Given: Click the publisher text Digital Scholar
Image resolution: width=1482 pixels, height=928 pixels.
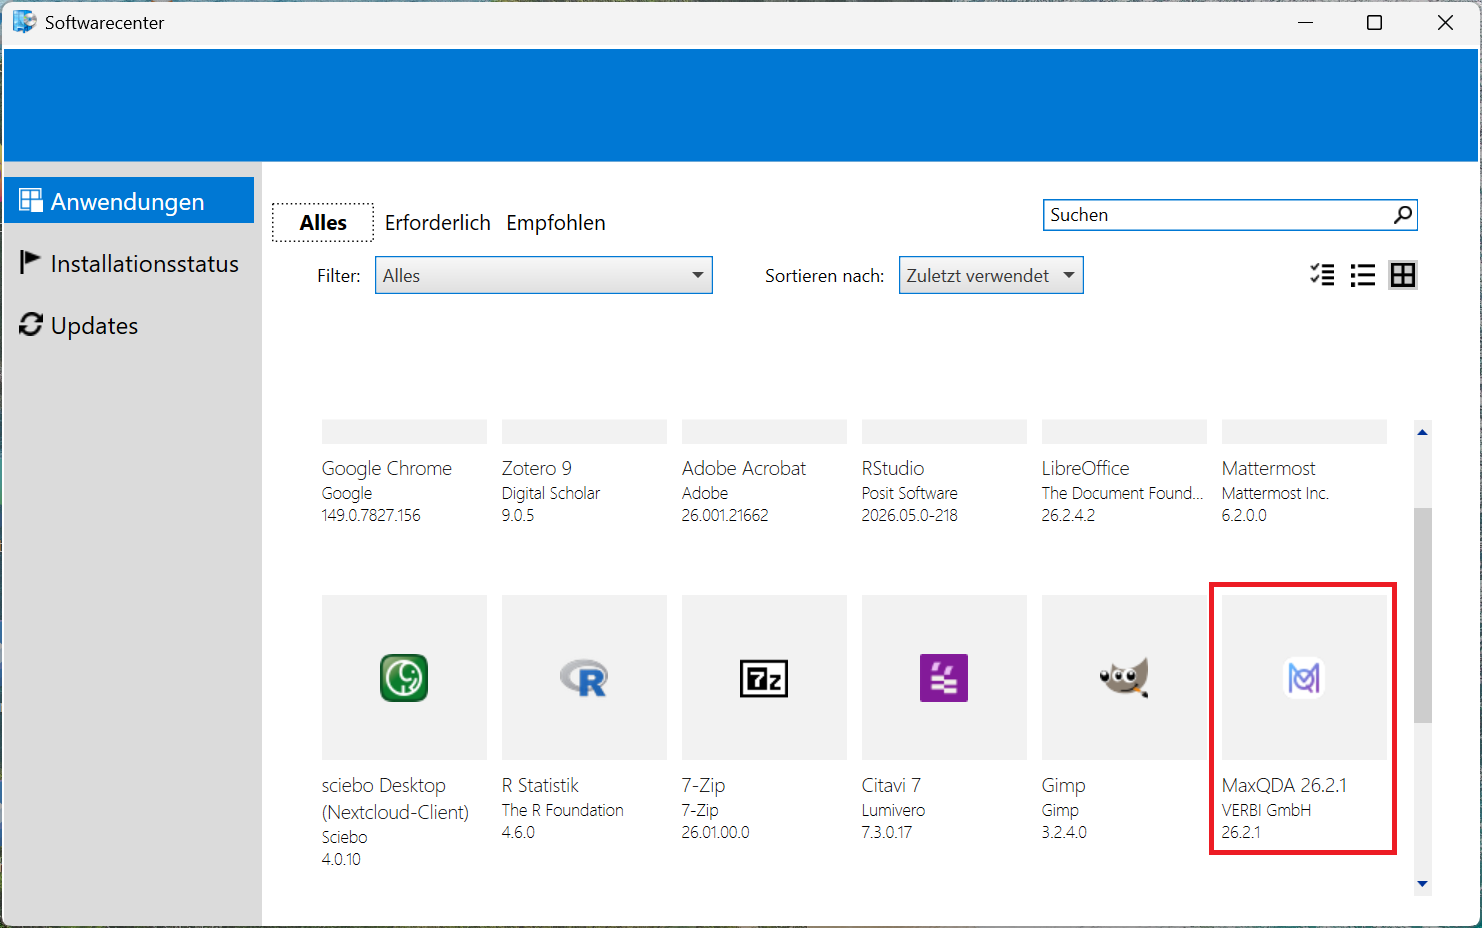Looking at the screenshot, I should pos(551,493).
